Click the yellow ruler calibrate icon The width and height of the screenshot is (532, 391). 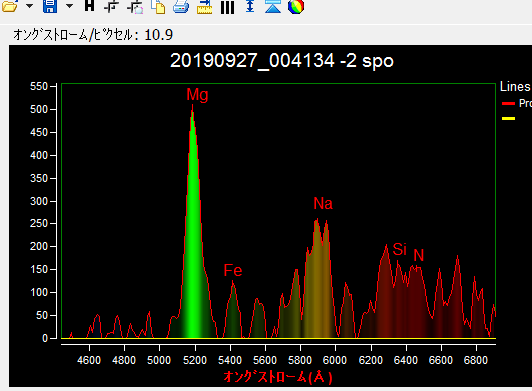204,7
